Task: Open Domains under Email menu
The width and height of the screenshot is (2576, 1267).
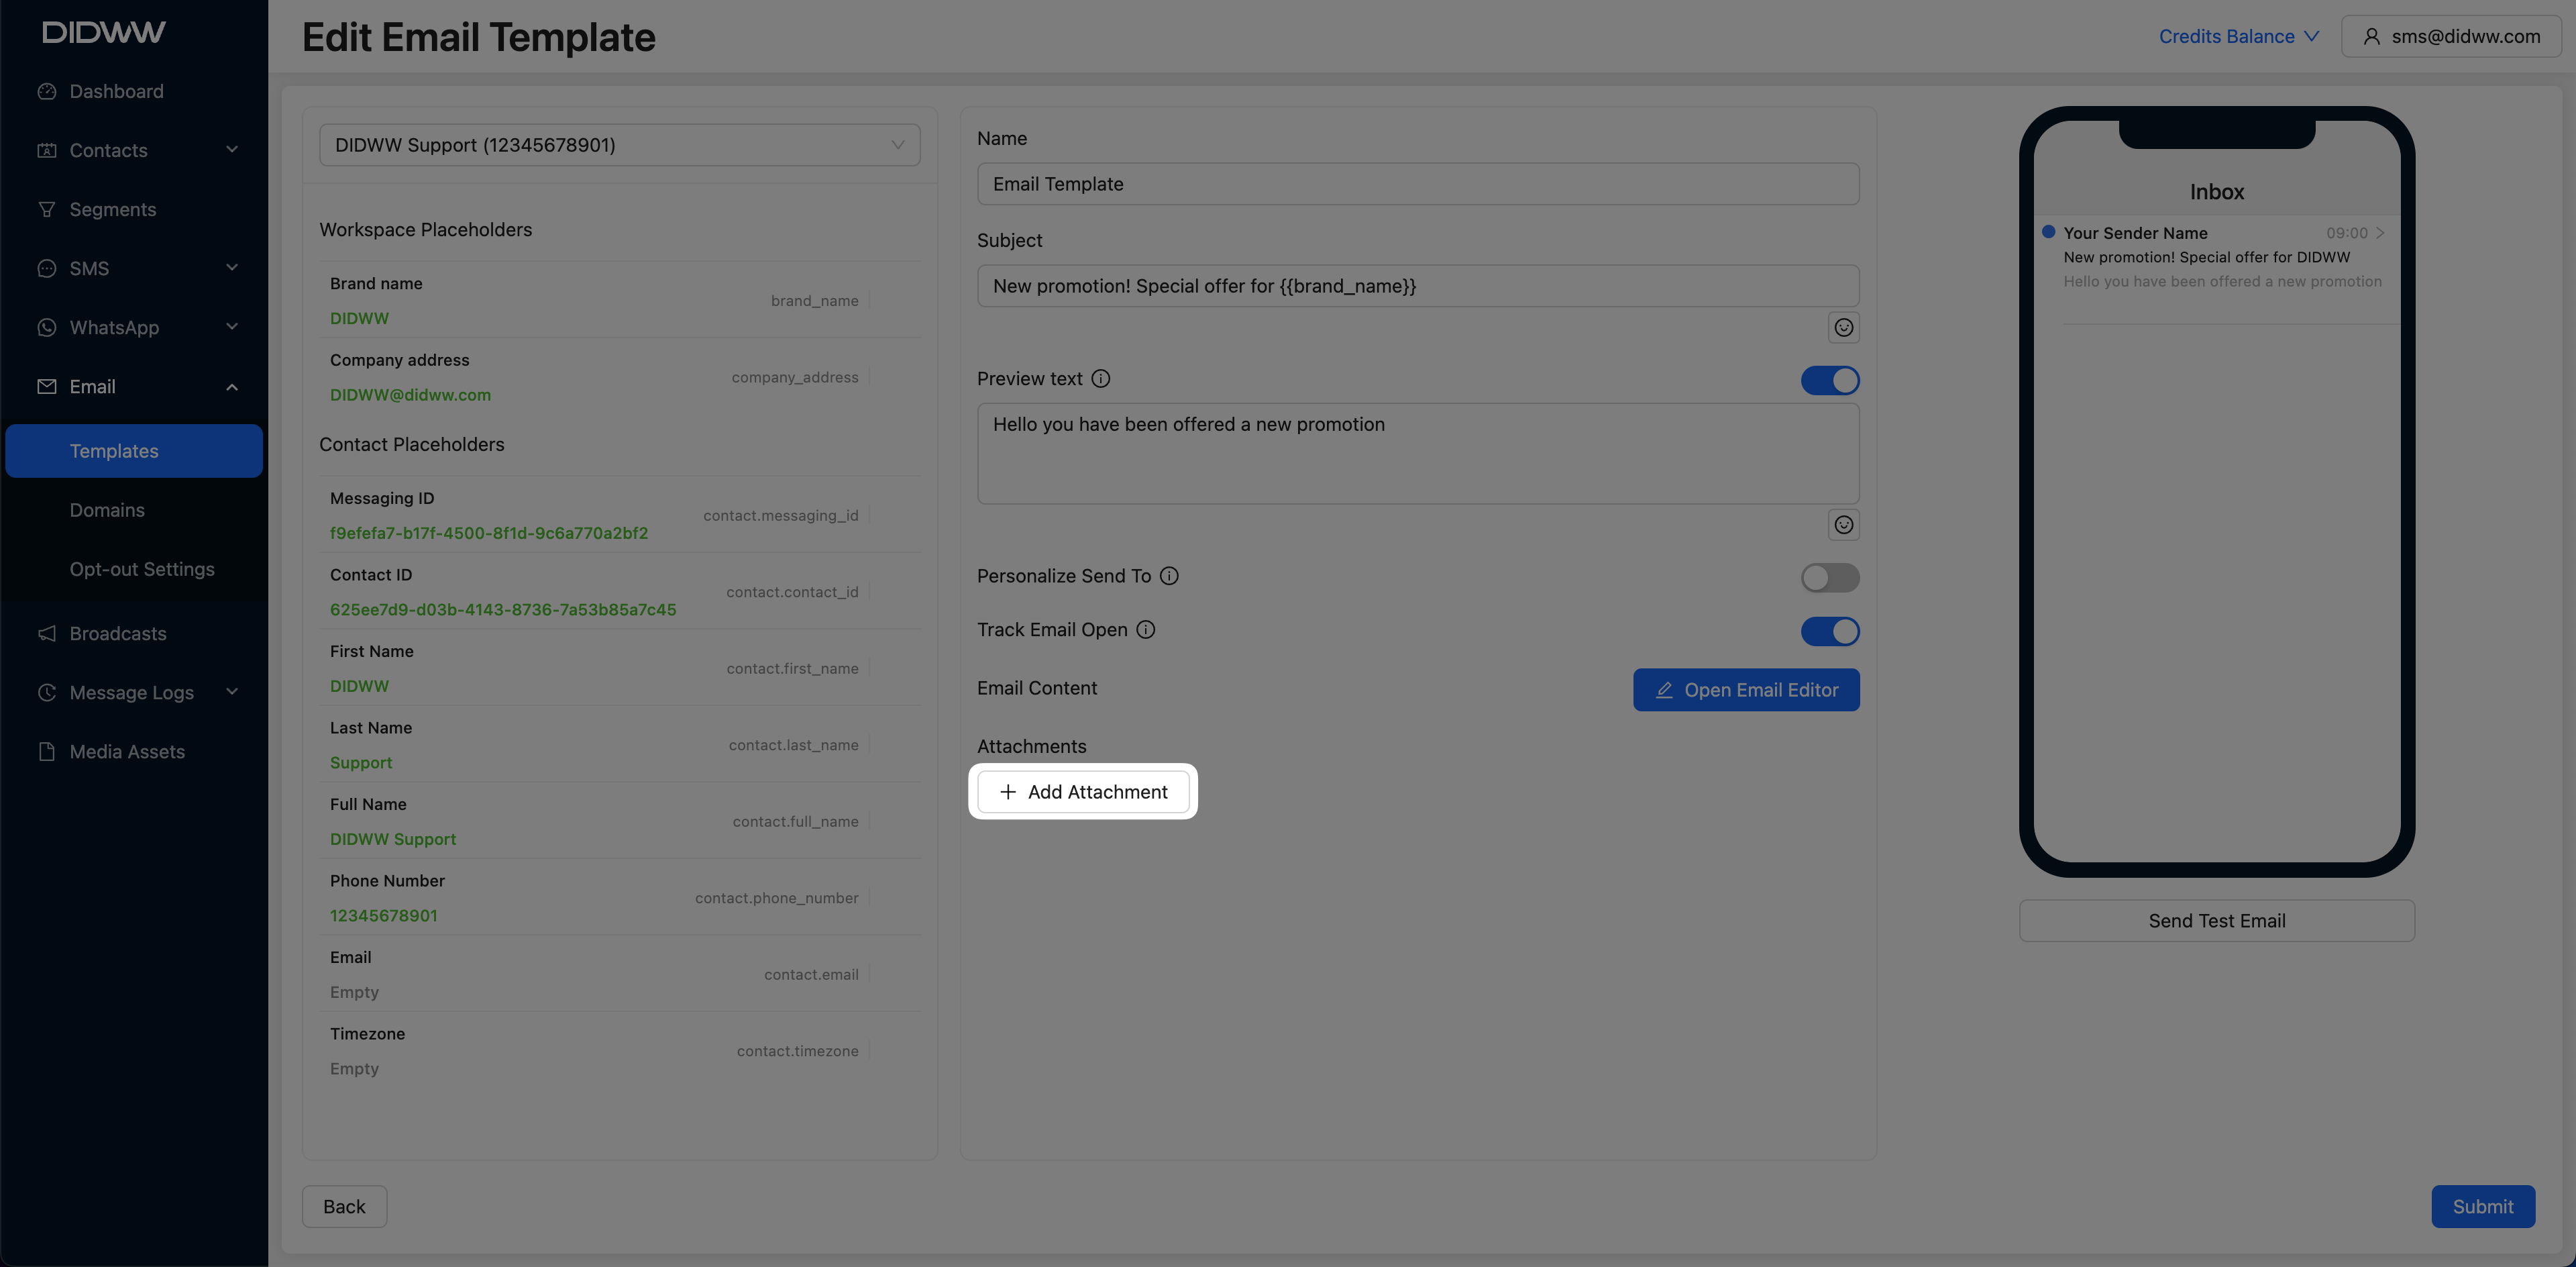Action: coord(107,510)
